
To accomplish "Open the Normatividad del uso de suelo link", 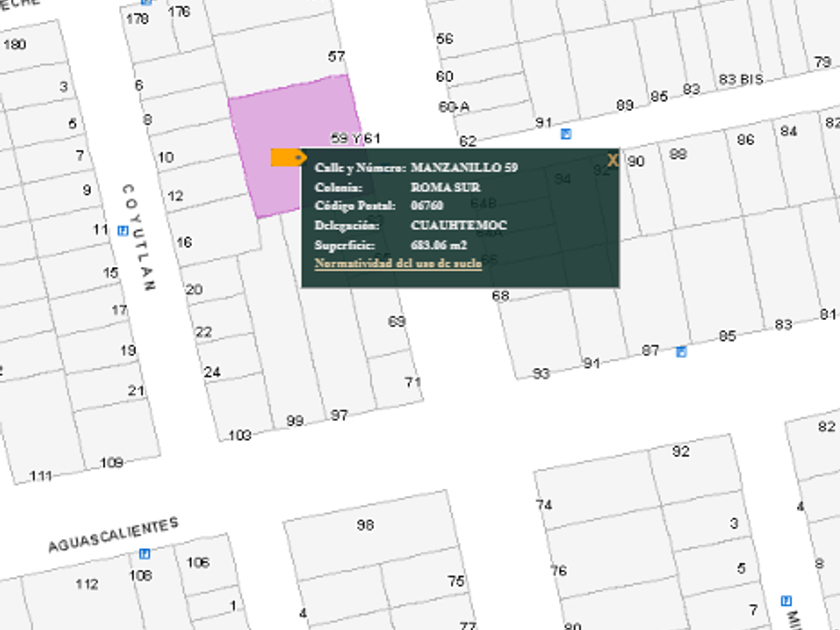I will pos(398,264).
